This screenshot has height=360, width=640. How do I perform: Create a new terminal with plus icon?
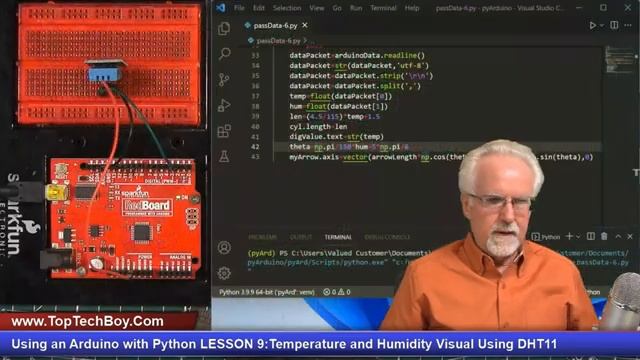point(569,236)
